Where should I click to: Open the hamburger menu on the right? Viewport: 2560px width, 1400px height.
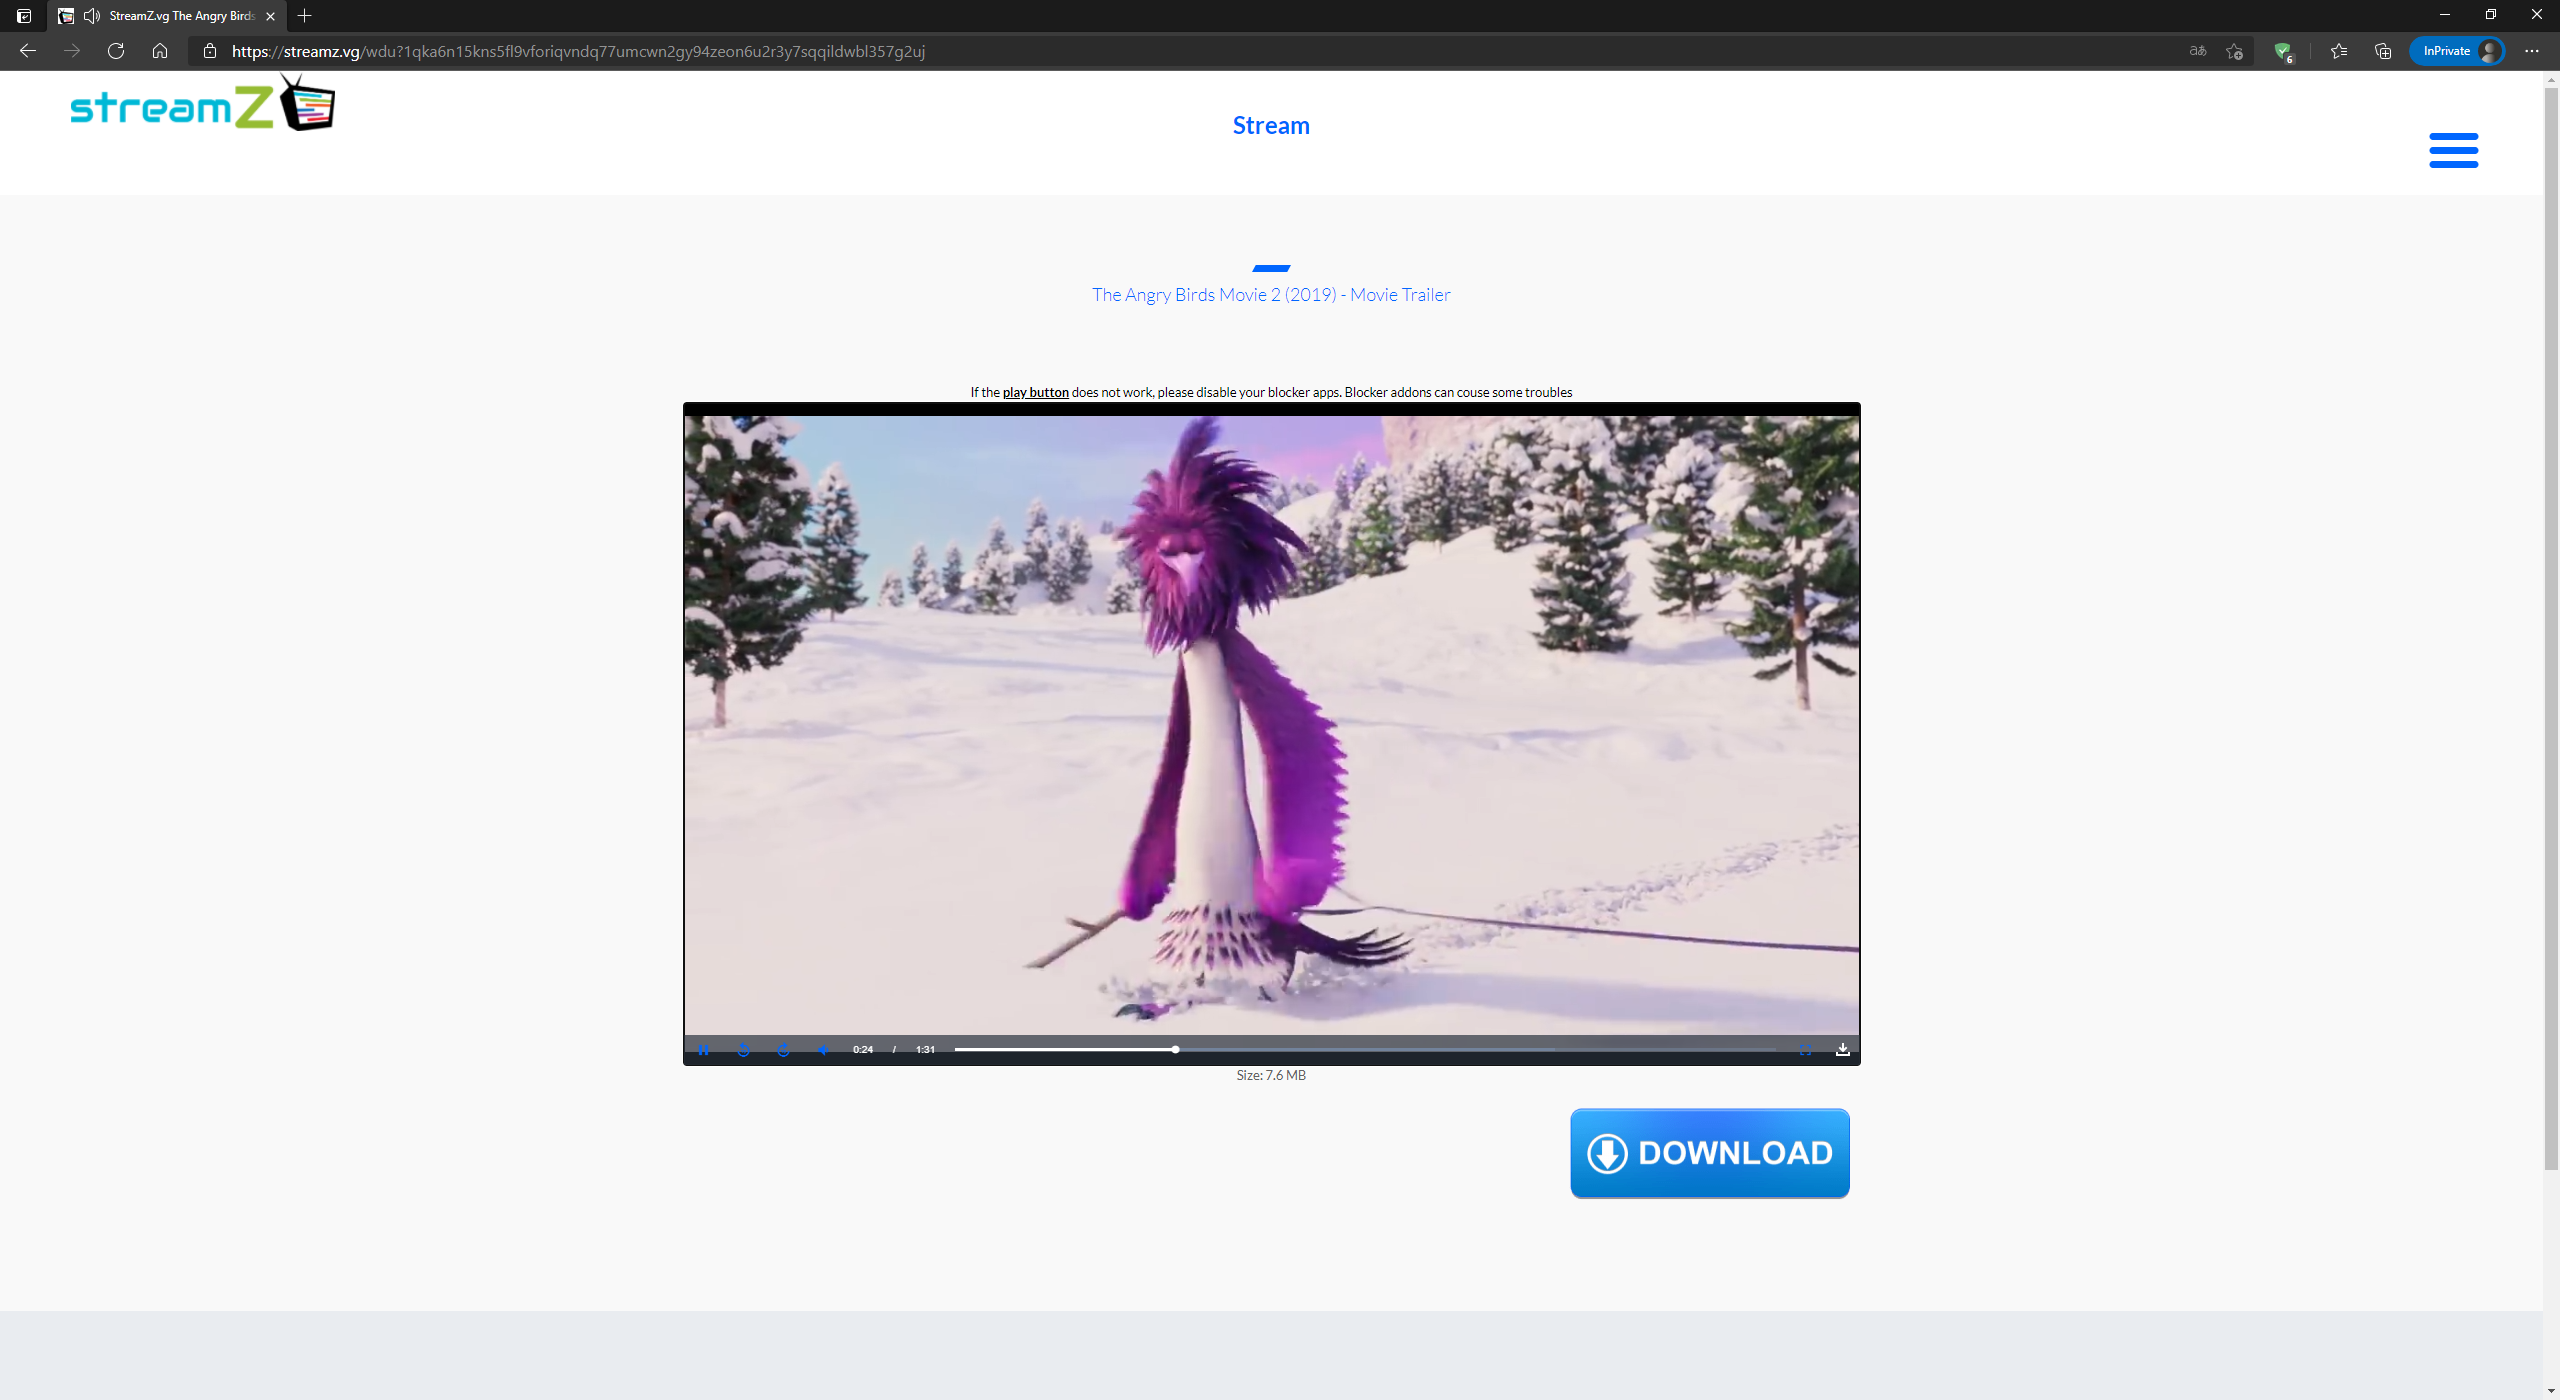[x=2453, y=149]
